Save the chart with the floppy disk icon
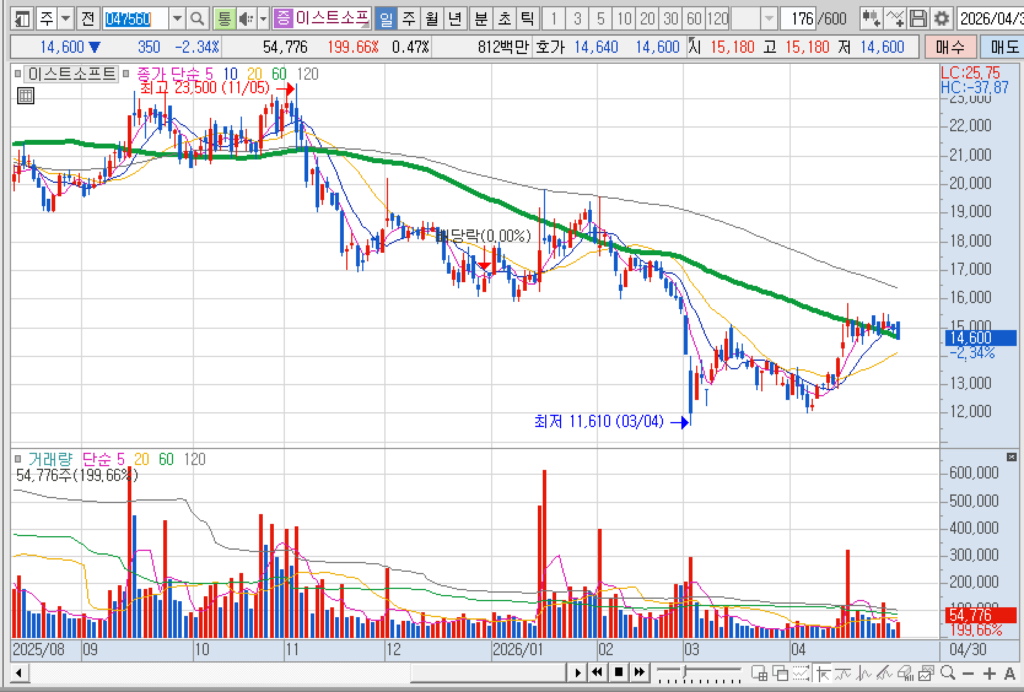Viewport: 1024px width, 692px height. coord(918,18)
